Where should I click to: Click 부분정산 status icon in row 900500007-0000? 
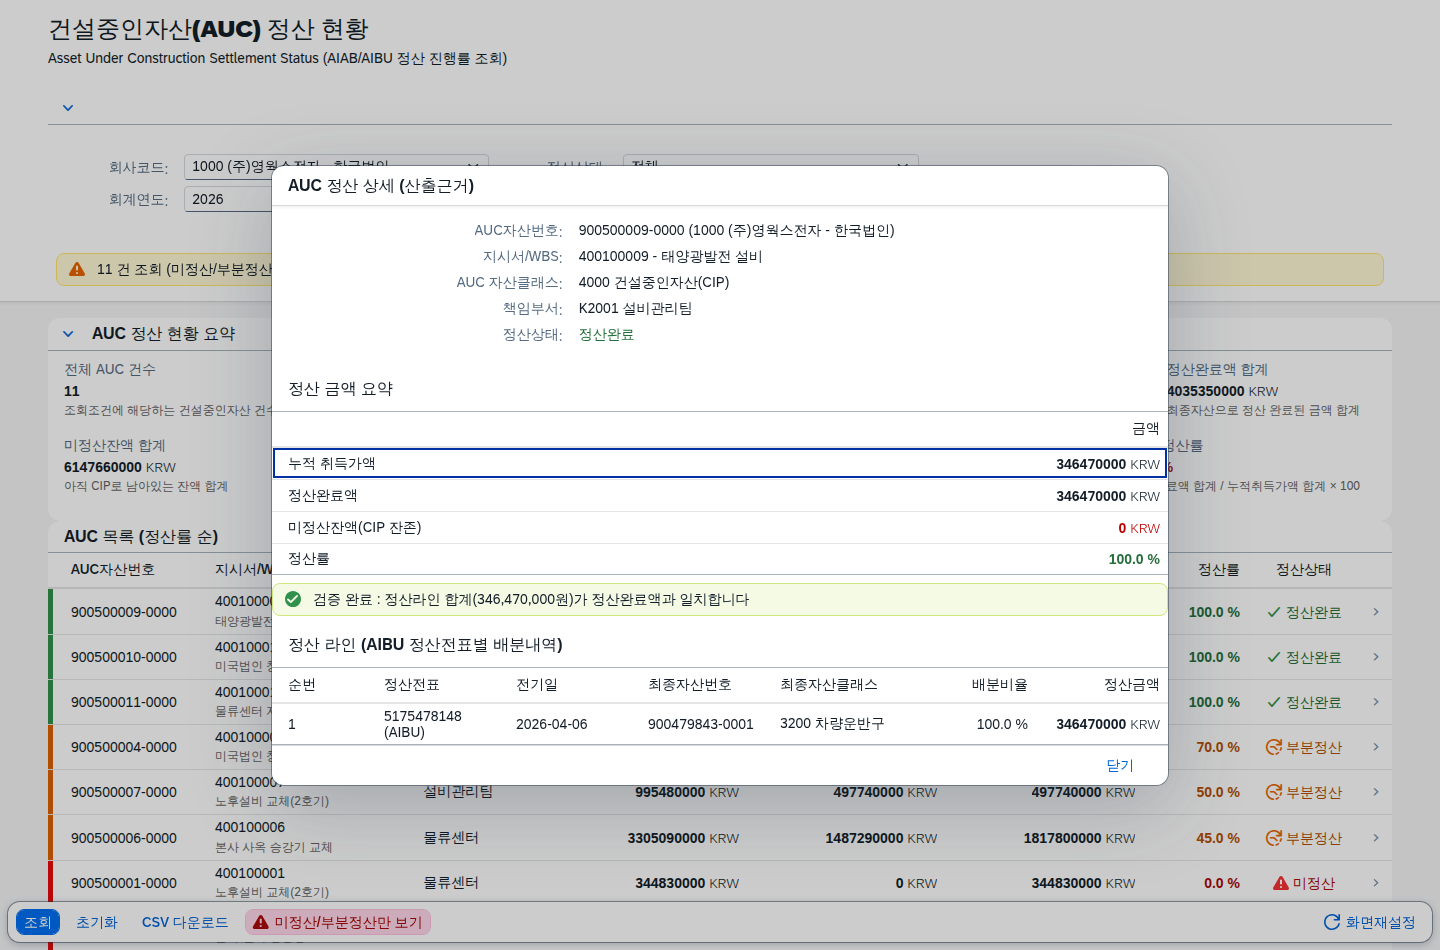pyautogui.click(x=1274, y=792)
